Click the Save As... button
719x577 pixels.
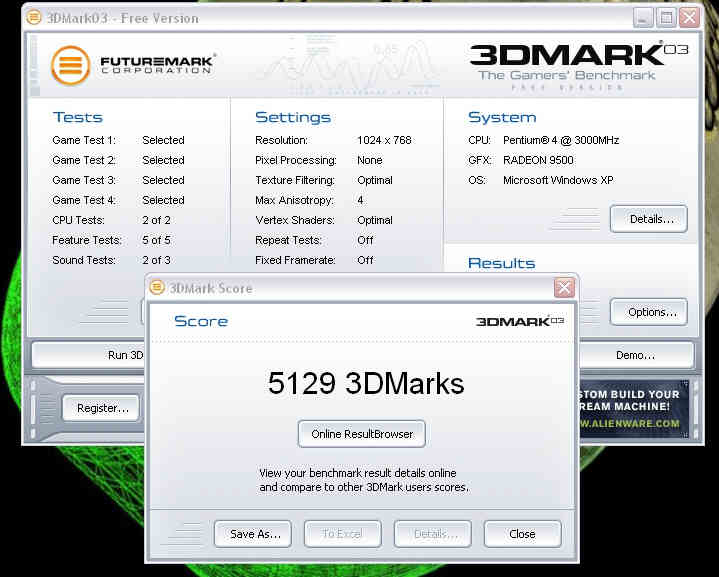253,534
